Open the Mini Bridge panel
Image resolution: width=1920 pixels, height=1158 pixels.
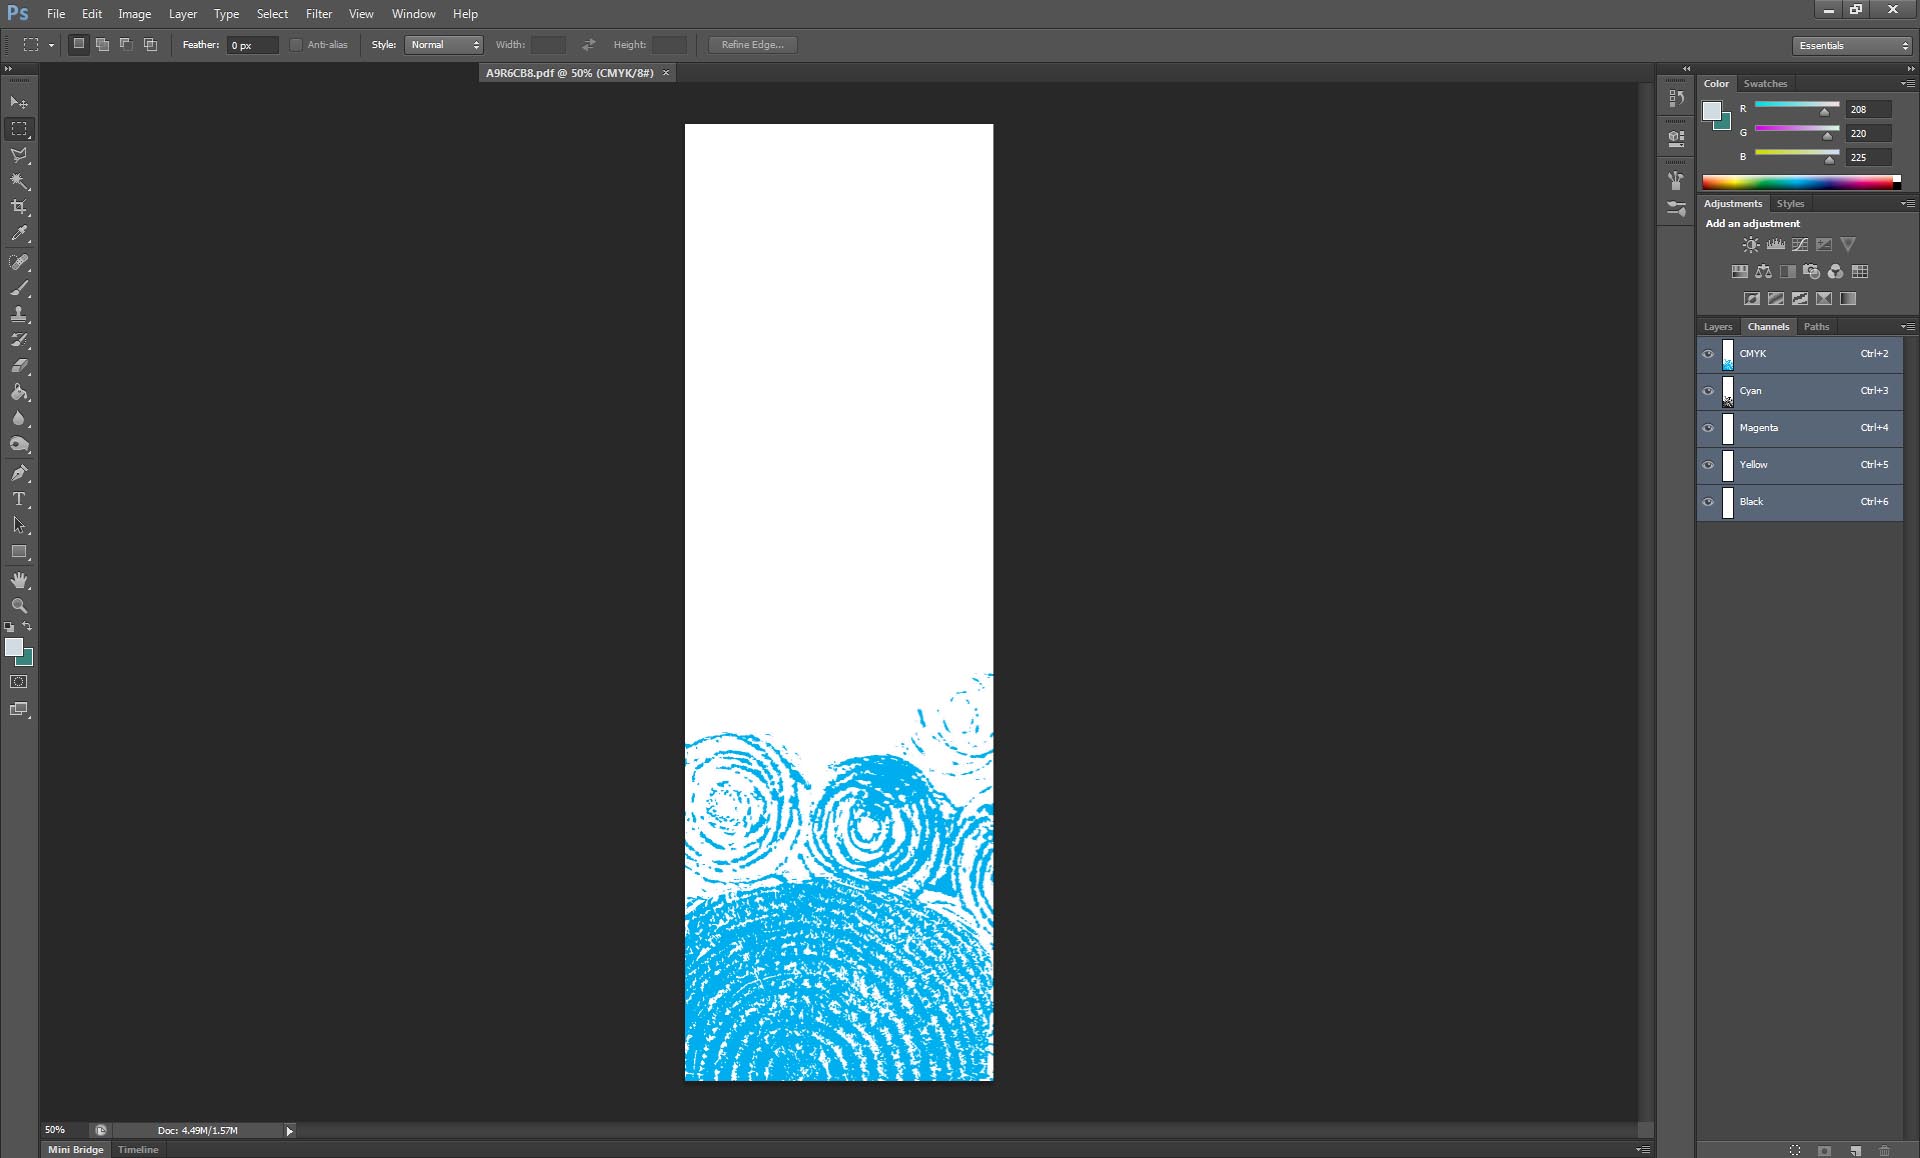[76, 1149]
